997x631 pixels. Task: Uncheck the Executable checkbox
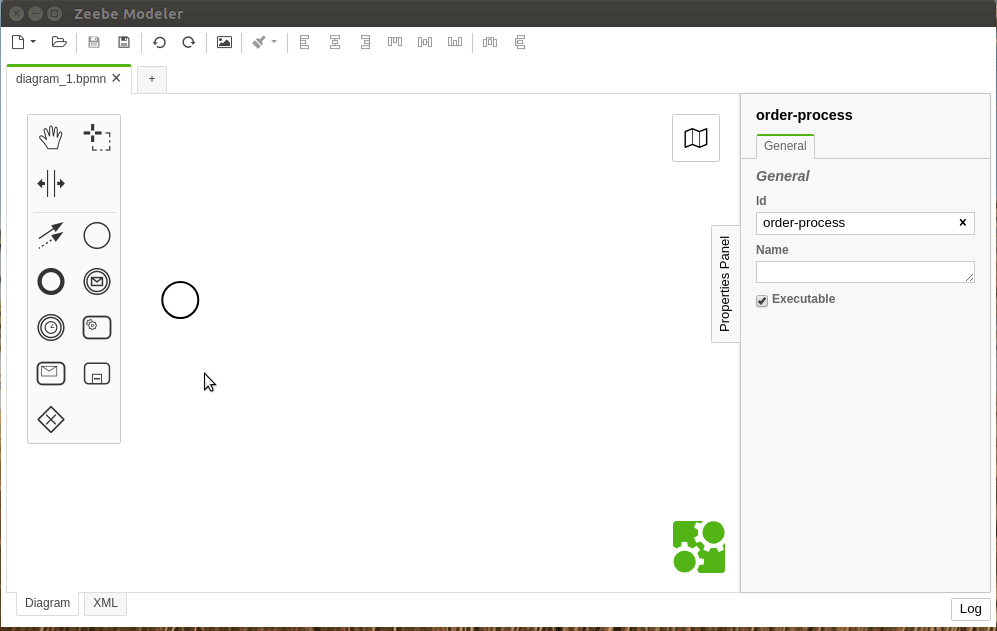(x=762, y=300)
